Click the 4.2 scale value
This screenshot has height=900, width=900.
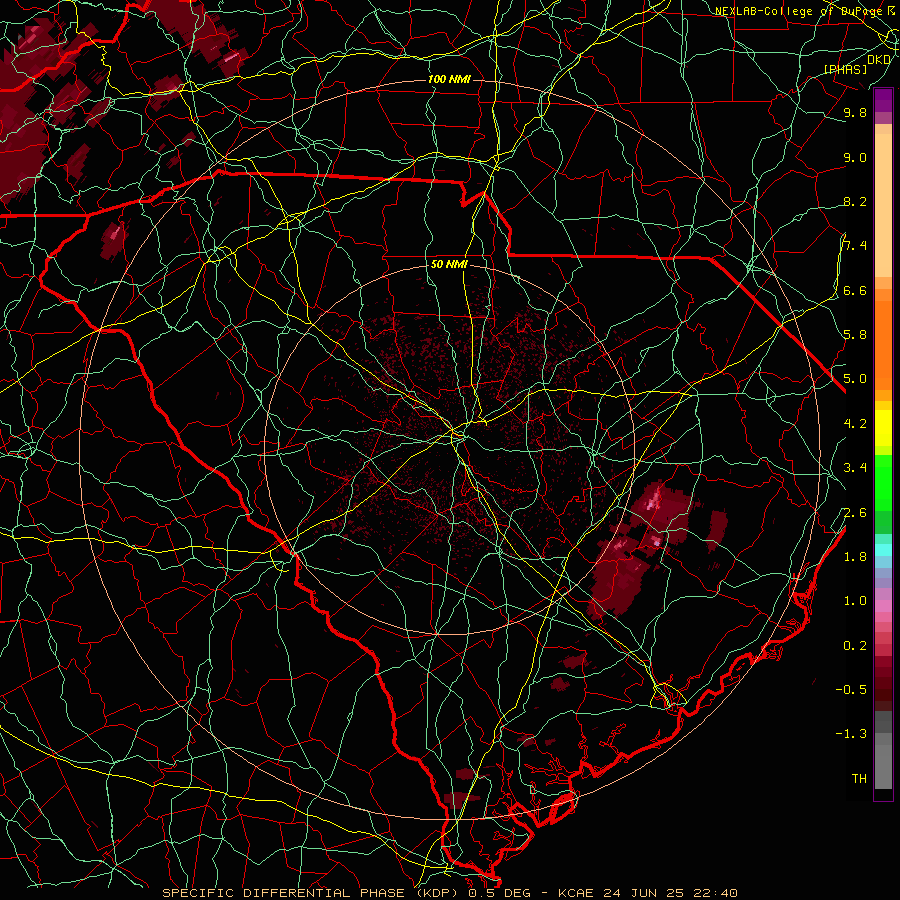[855, 424]
